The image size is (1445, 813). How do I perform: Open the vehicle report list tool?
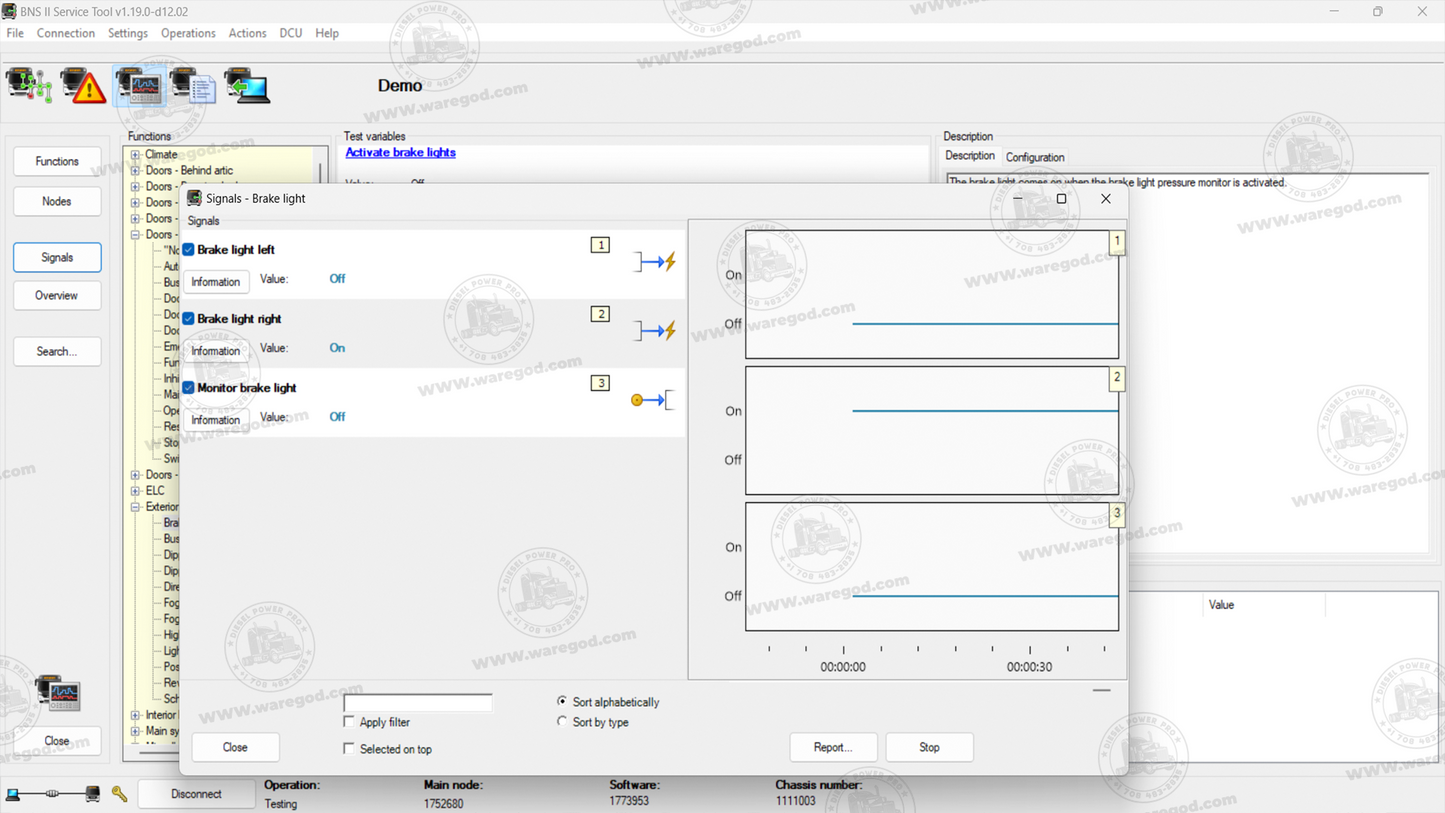[x=196, y=85]
